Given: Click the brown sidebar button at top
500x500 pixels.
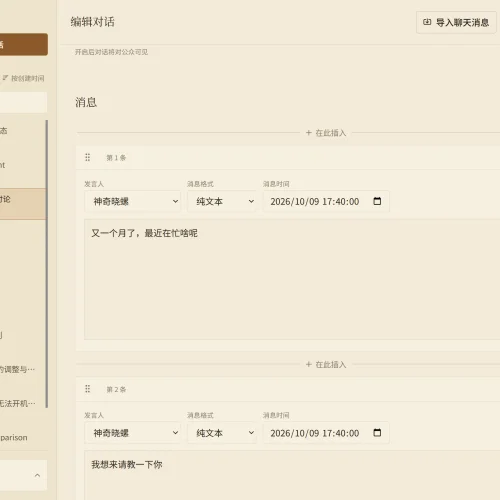Looking at the screenshot, I should coord(24,44).
